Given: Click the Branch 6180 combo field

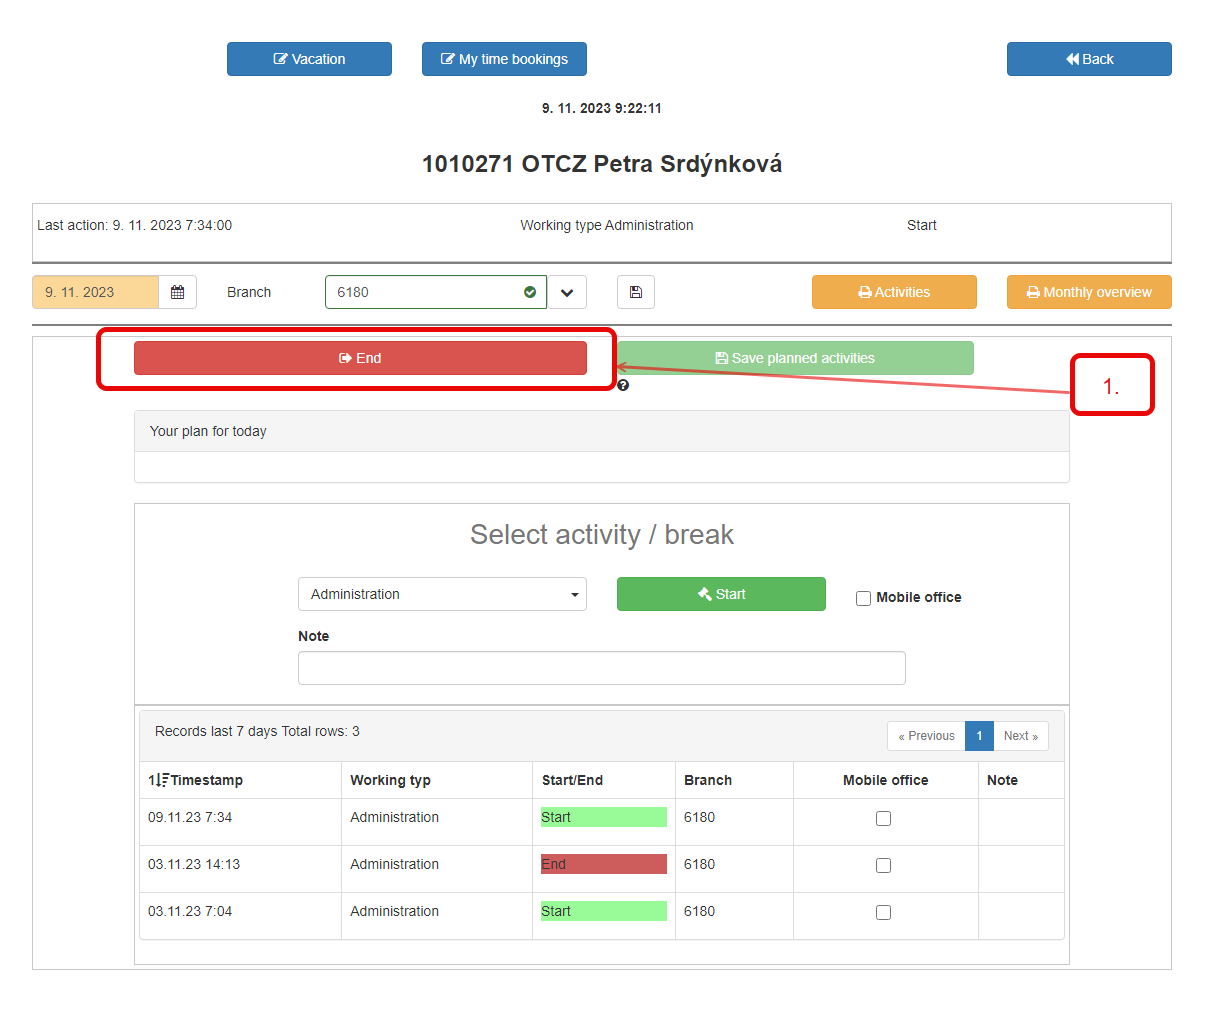Looking at the screenshot, I should pos(436,292).
